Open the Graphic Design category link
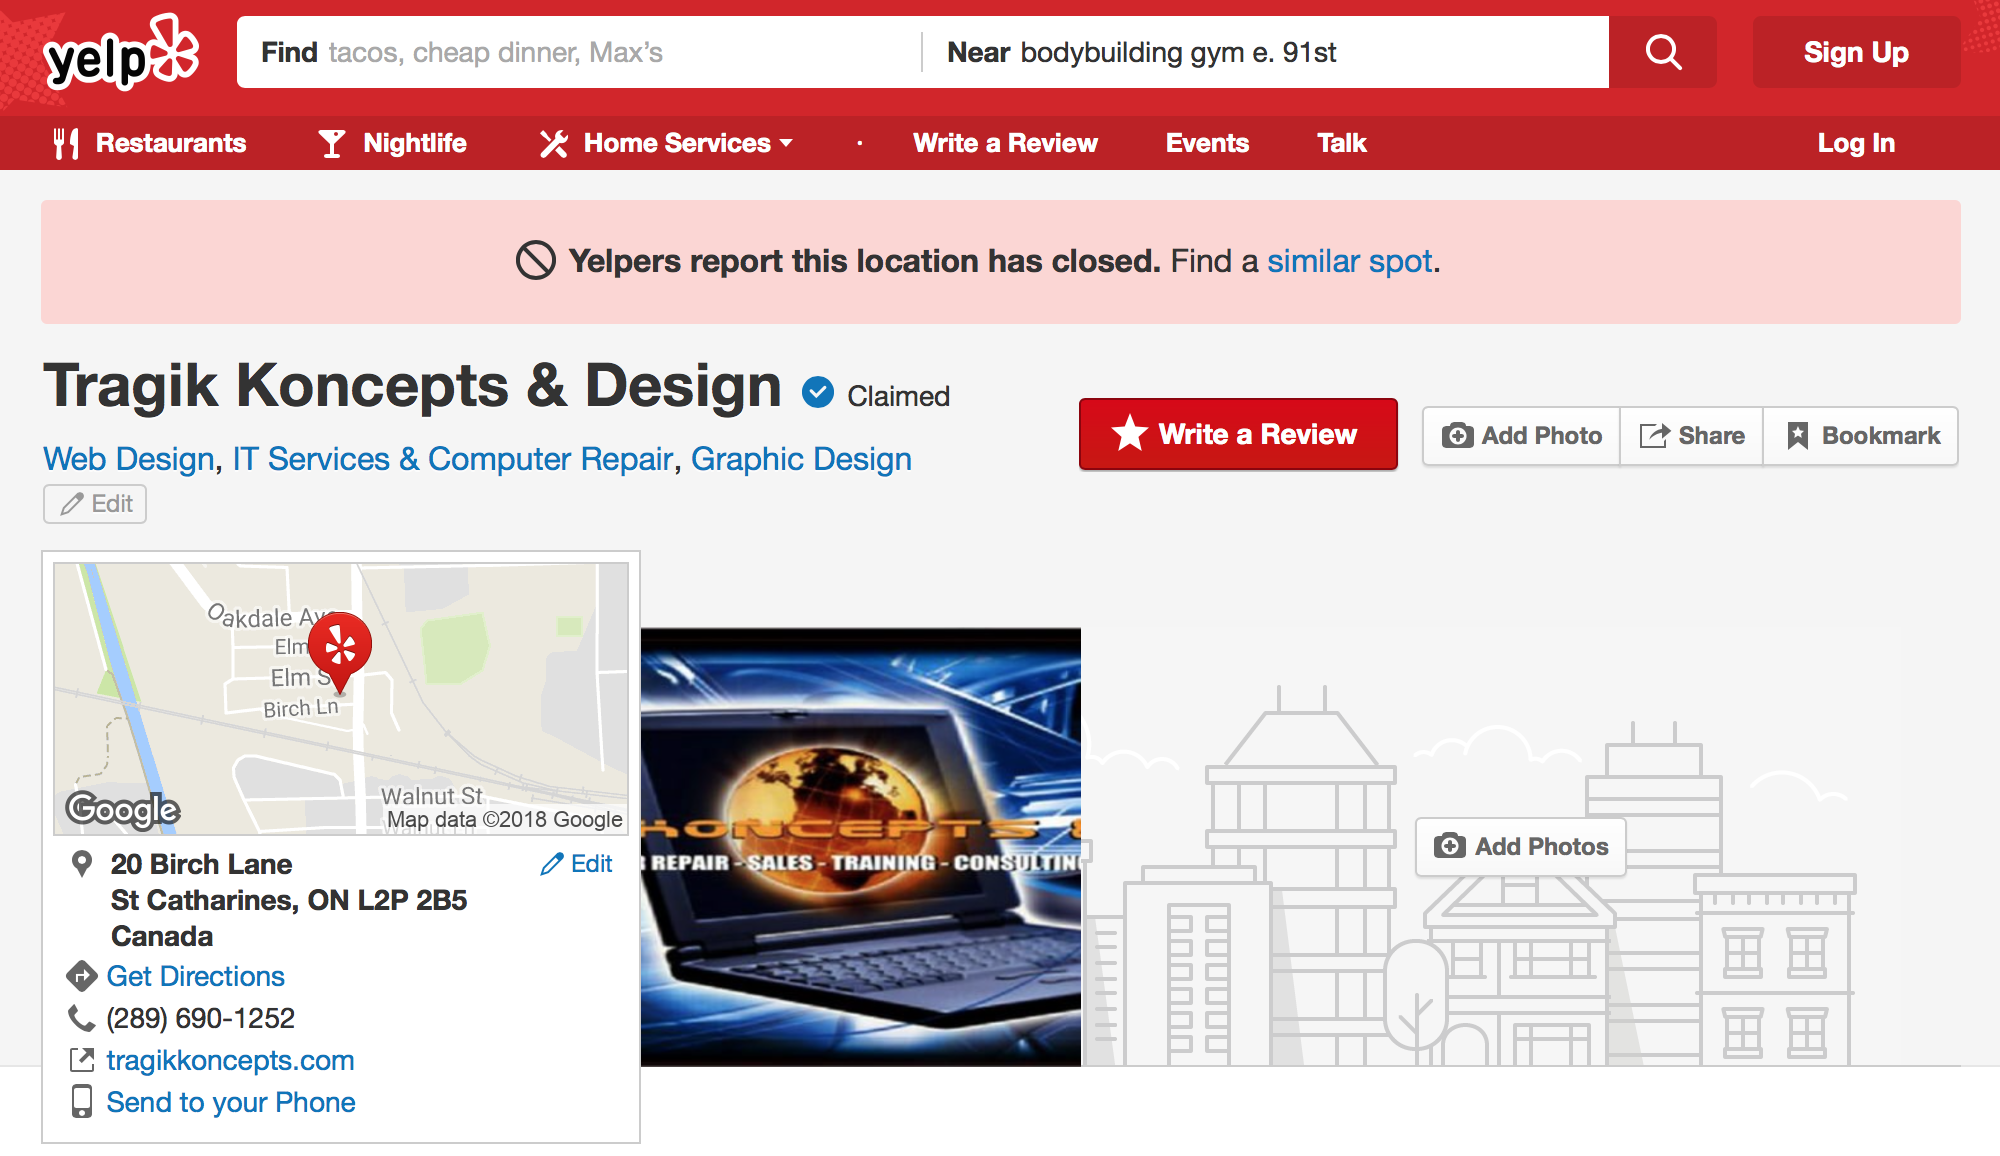This screenshot has height=1156, width=2000. coord(801,459)
